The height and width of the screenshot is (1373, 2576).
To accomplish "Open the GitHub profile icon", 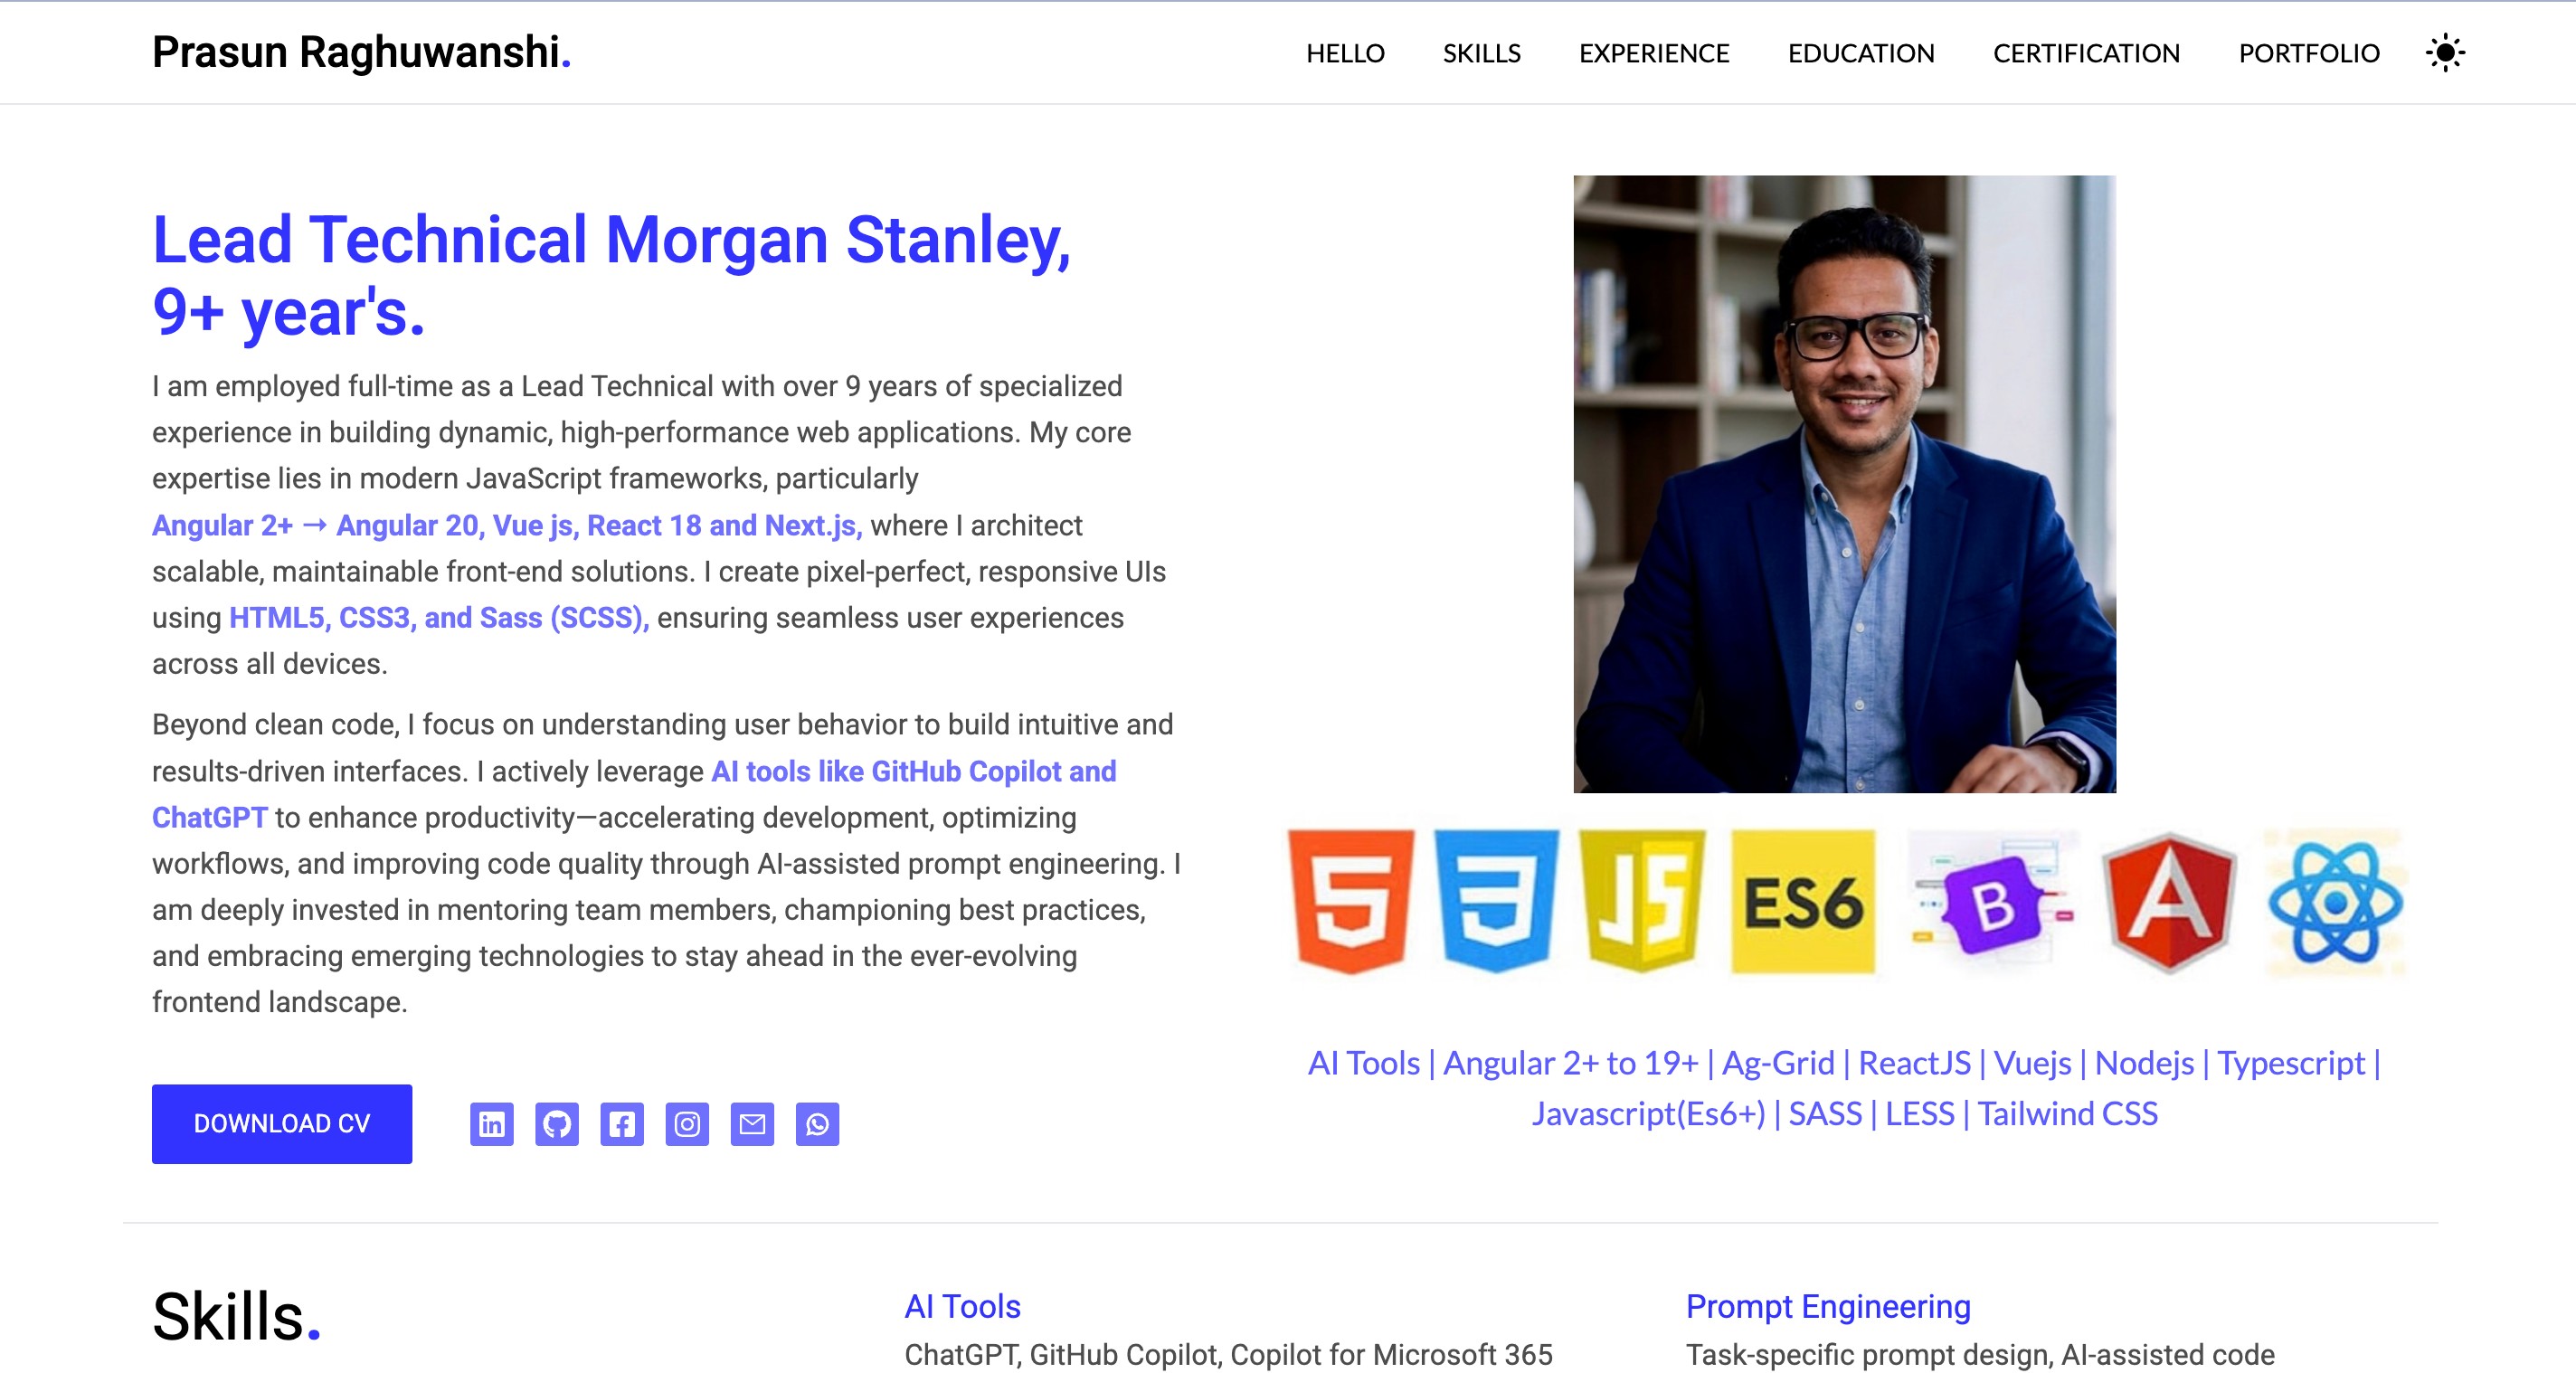I will [x=557, y=1124].
